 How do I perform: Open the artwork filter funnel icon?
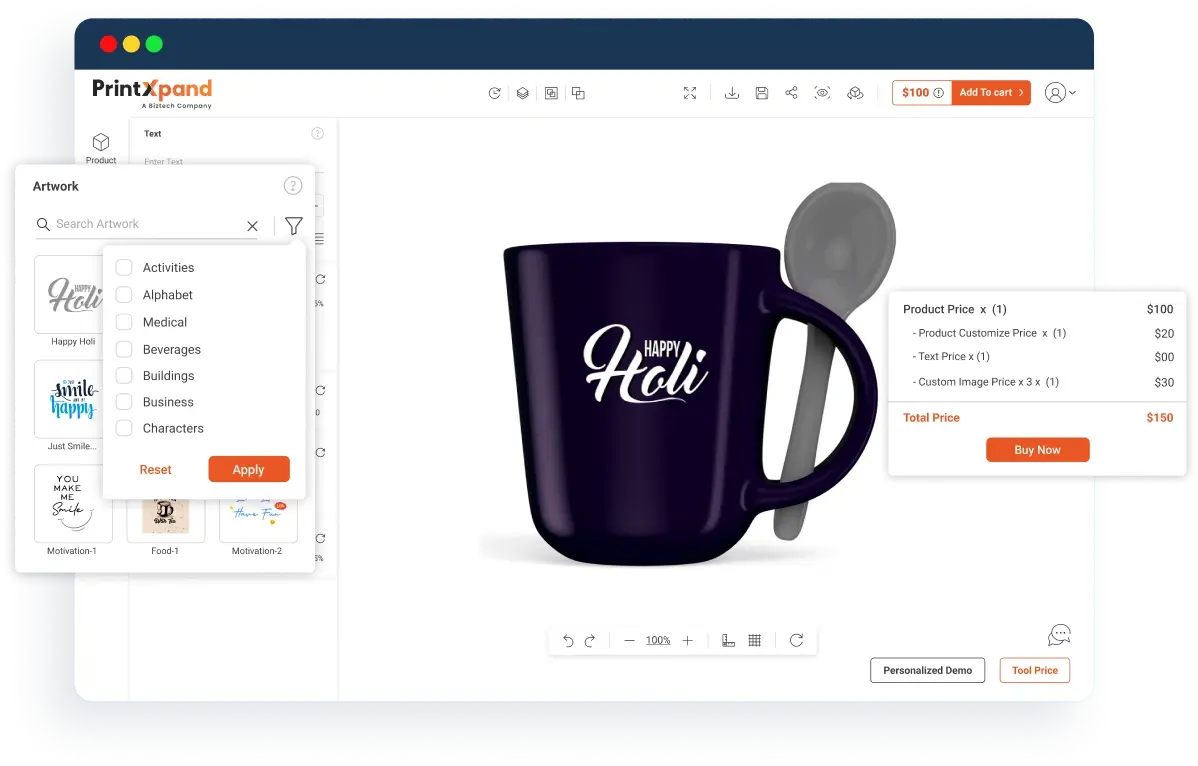tap(293, 226)
